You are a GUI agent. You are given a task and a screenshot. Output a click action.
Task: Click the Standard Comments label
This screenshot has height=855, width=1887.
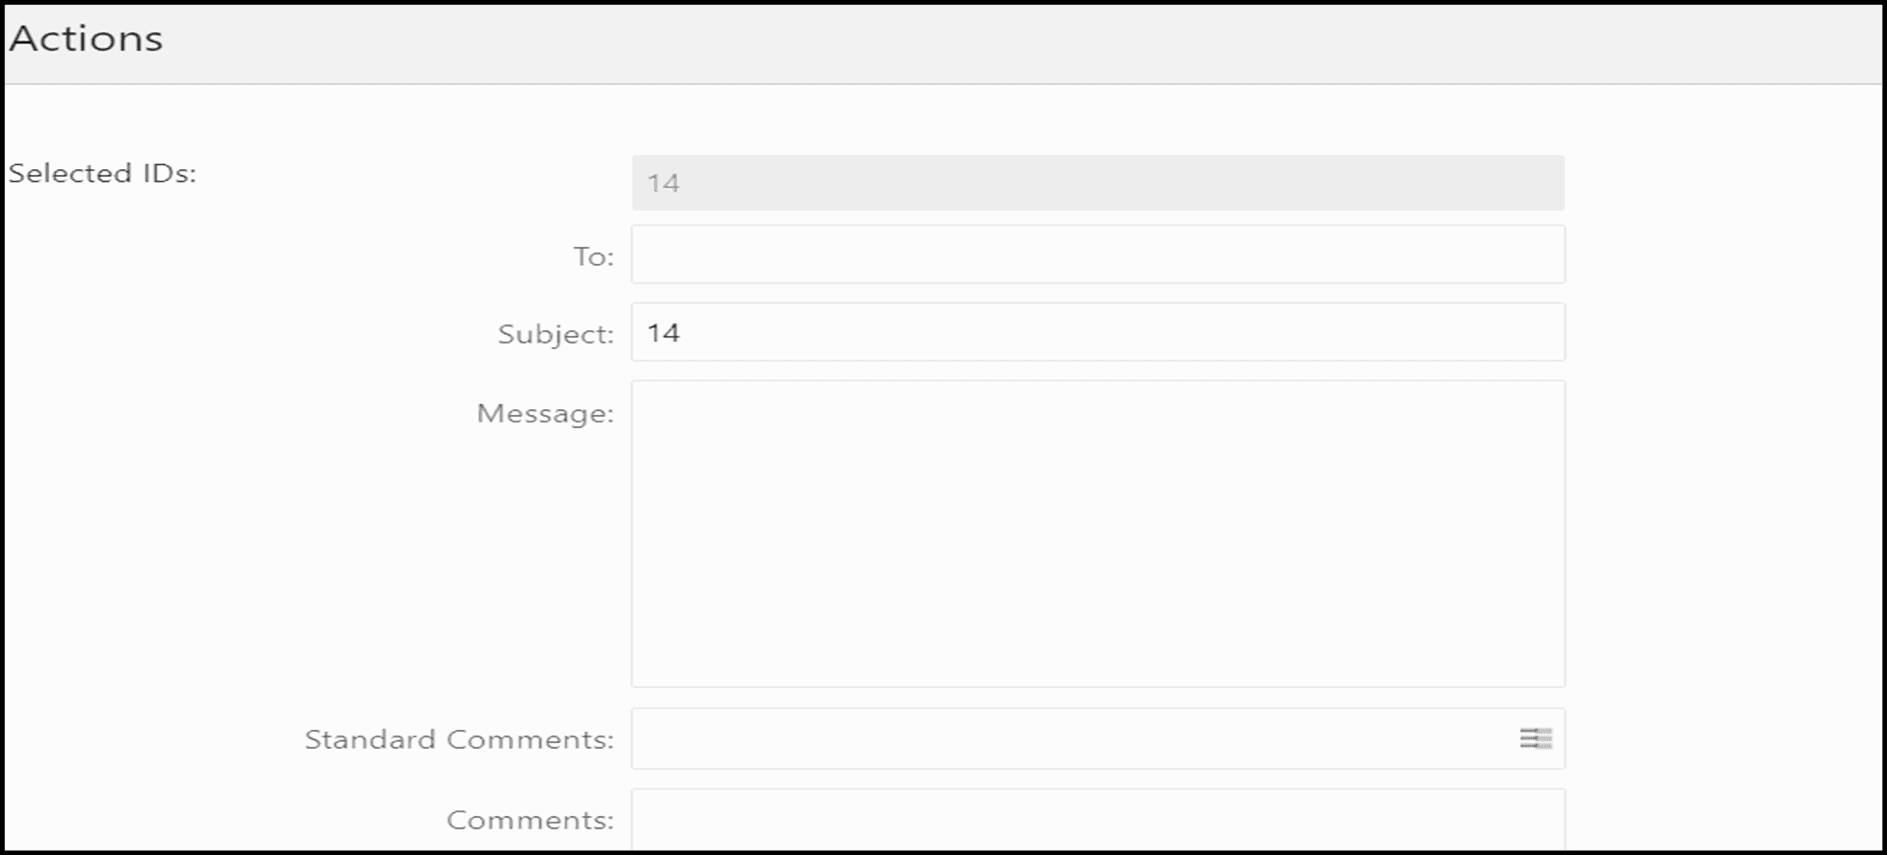pyautogui.click(x=458, y=739)
